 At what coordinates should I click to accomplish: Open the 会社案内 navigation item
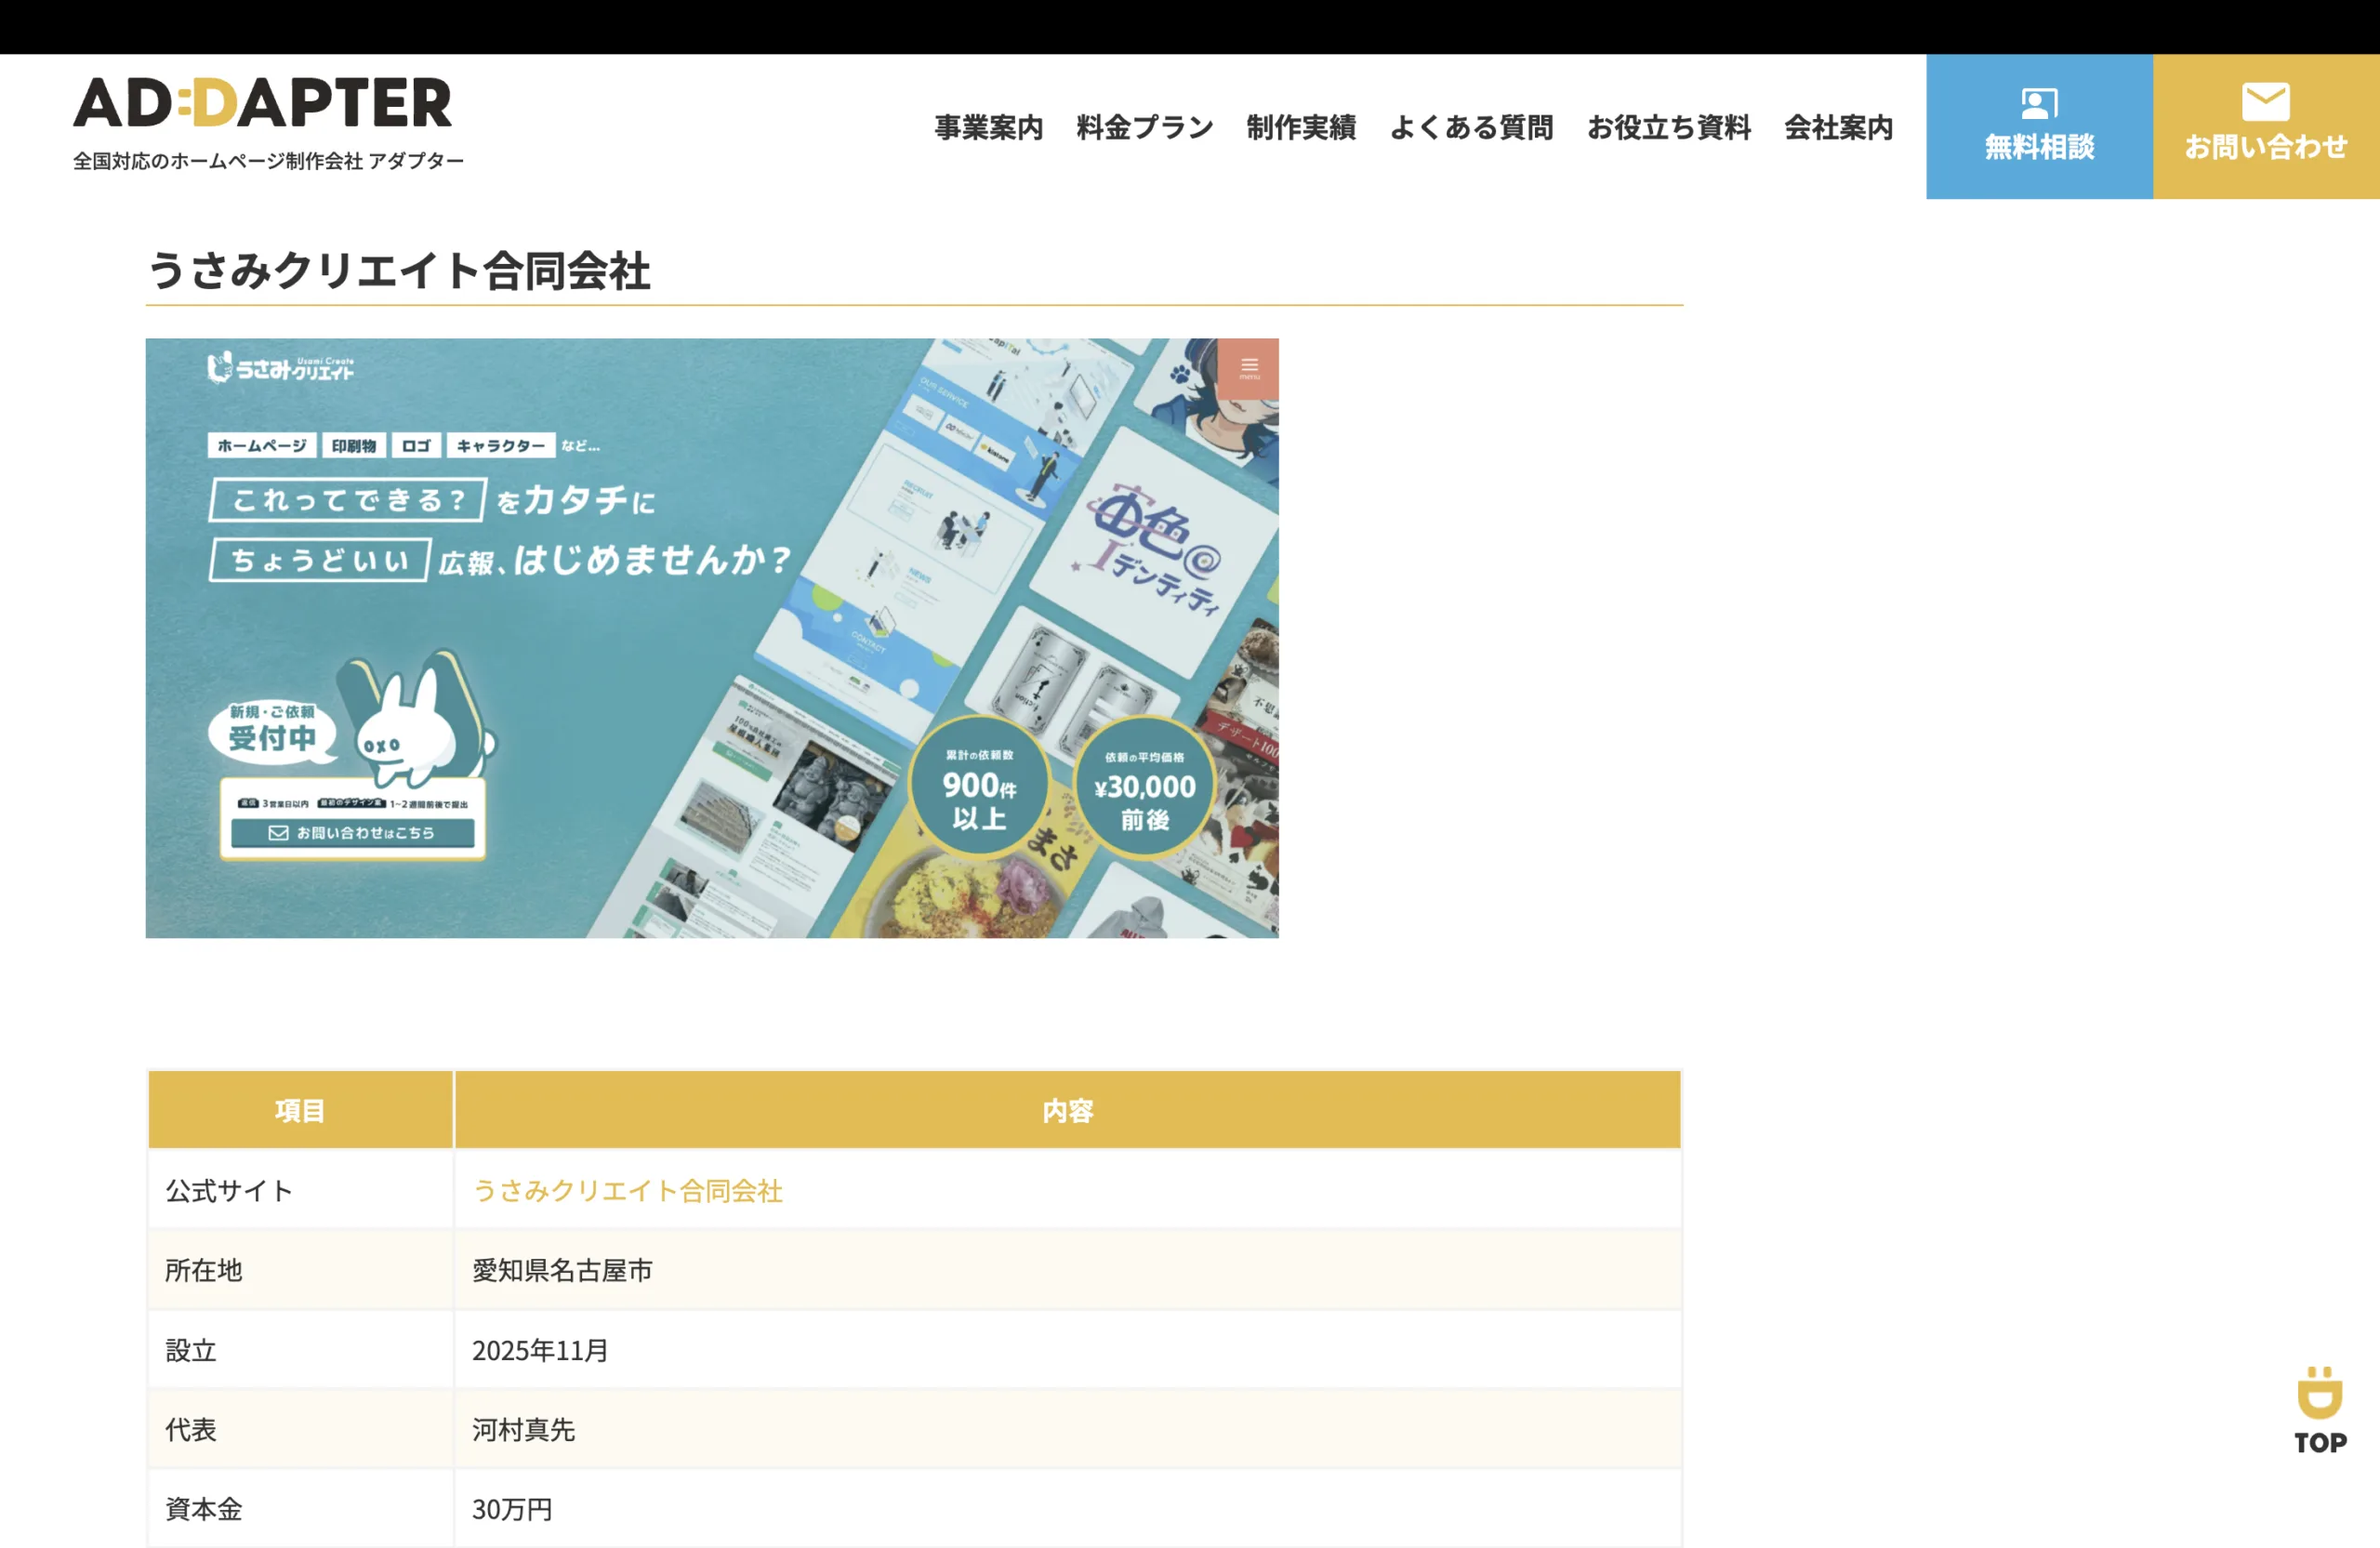point(1838,128)
